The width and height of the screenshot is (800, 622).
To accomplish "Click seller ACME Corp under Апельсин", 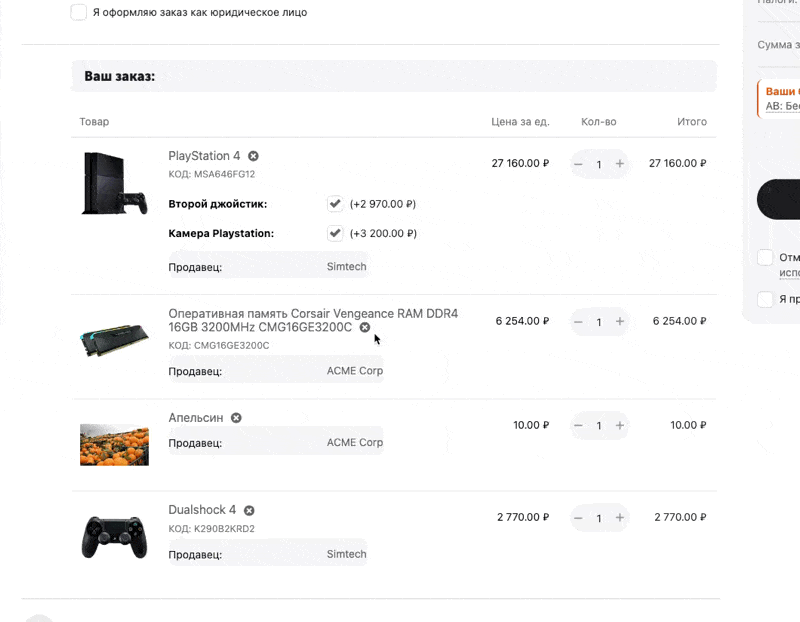I will point(355,442).
